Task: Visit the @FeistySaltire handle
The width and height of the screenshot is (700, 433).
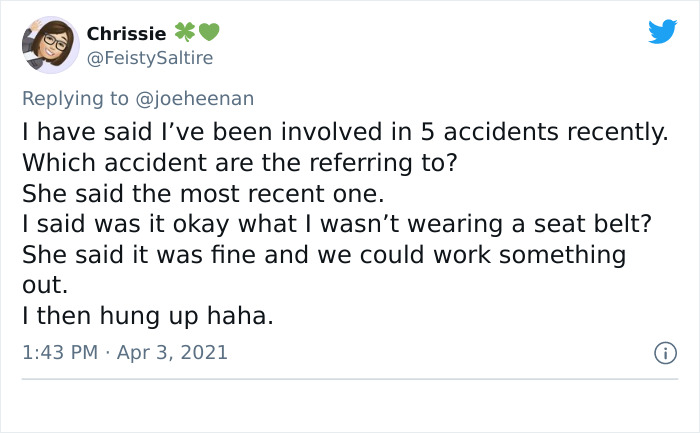Action: point(150,58)
